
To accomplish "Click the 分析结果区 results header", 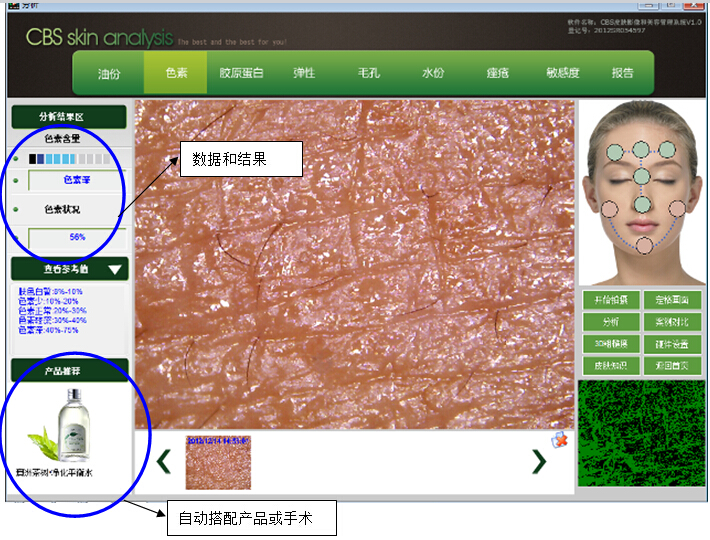I will coord(69,117).
